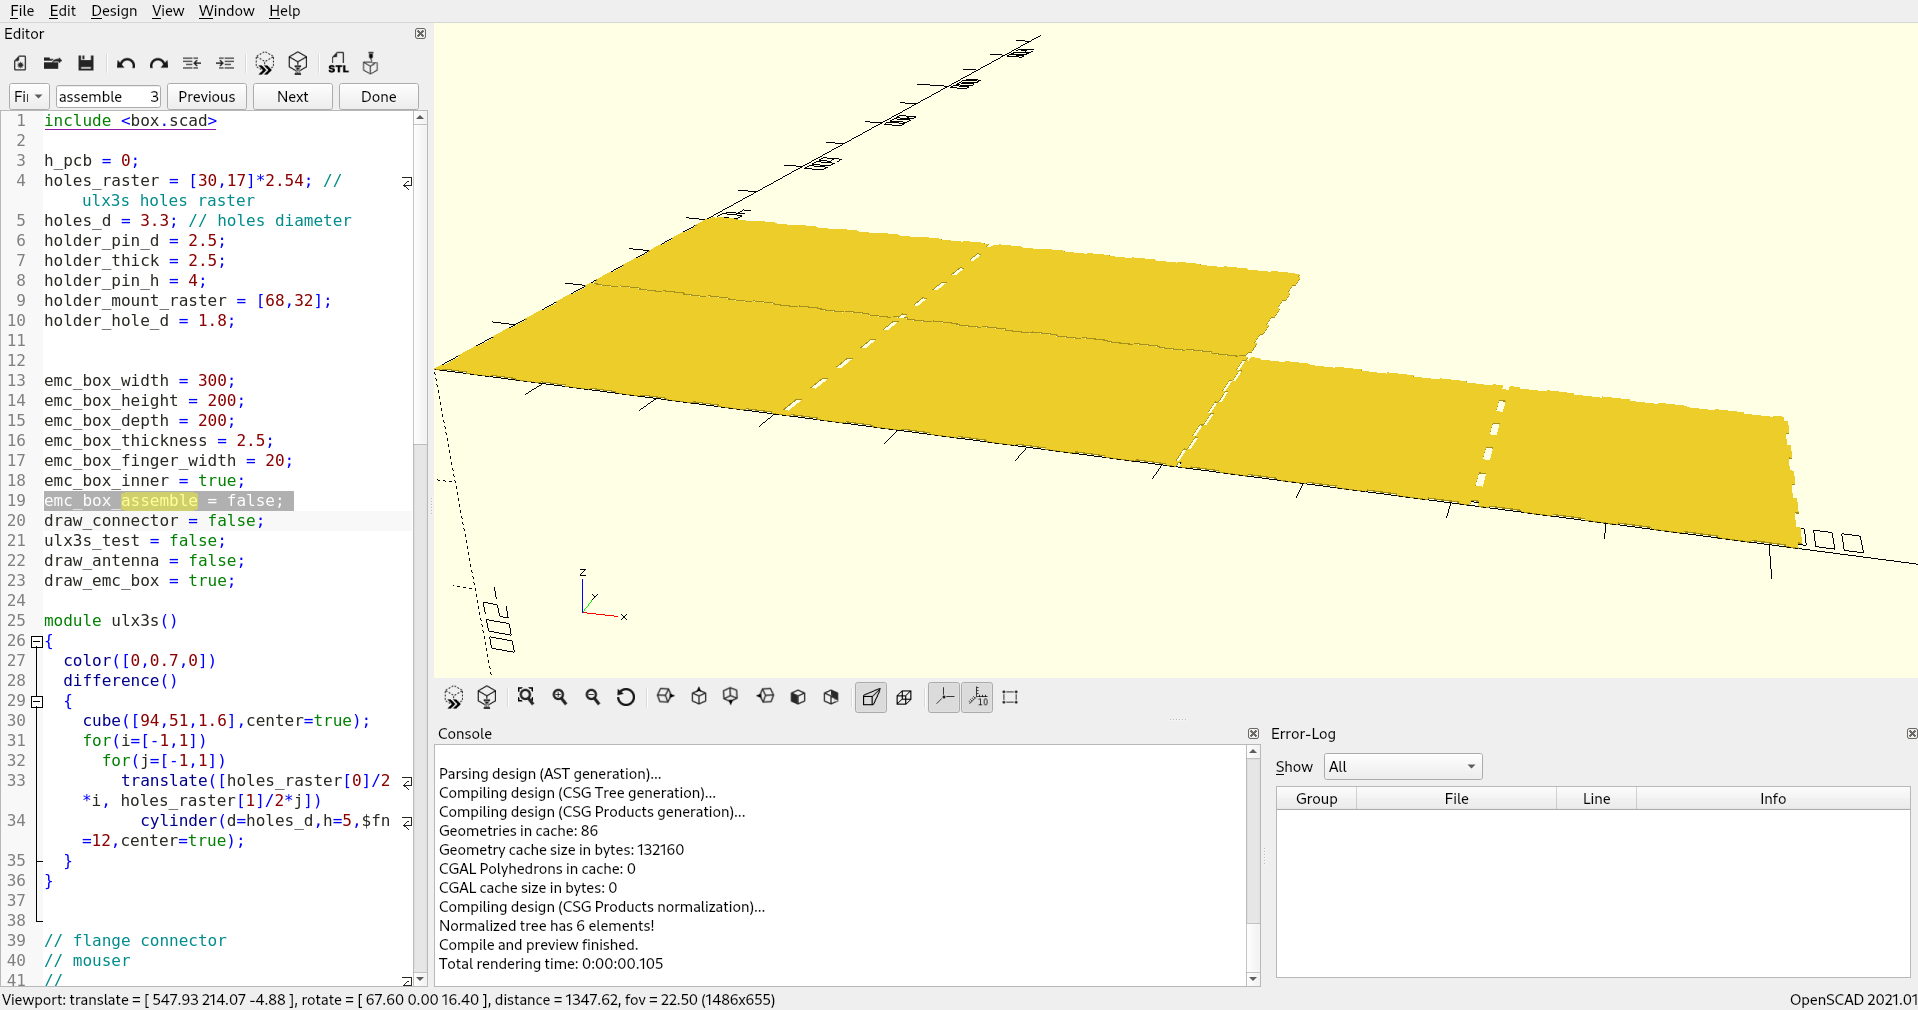Viewport: 1918px width, 1010px height.
Task: Click the Zoom In magnifier icon
Action: click(x=560, y=697)
